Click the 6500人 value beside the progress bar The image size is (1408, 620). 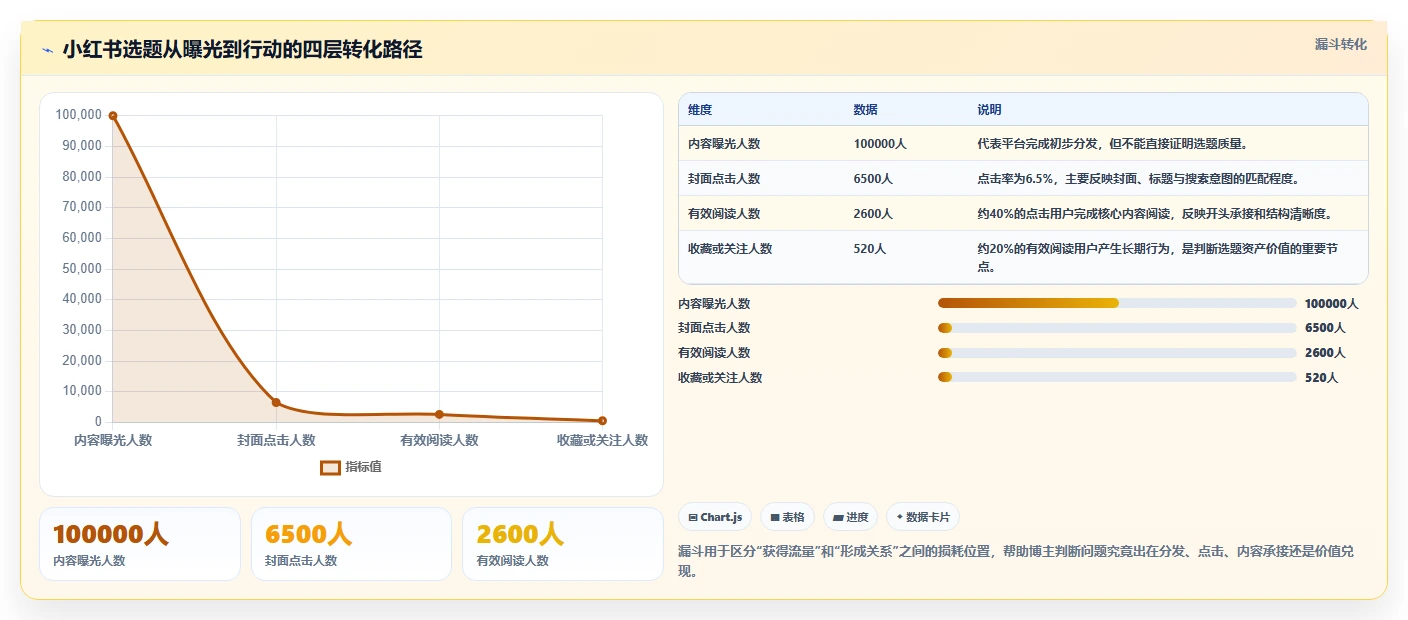pyautogui.click(x=1325, y=328)
